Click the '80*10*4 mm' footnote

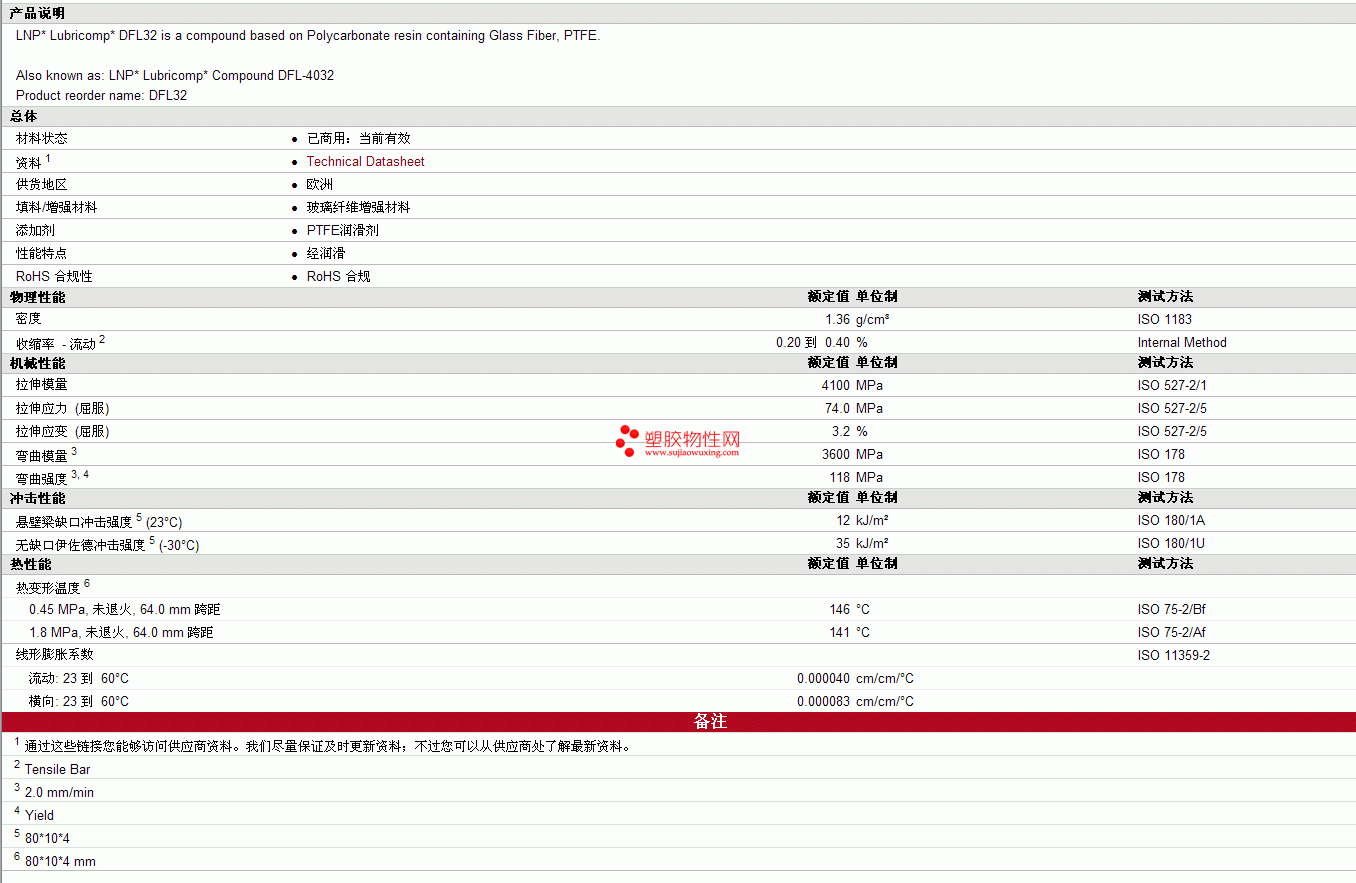60,861
